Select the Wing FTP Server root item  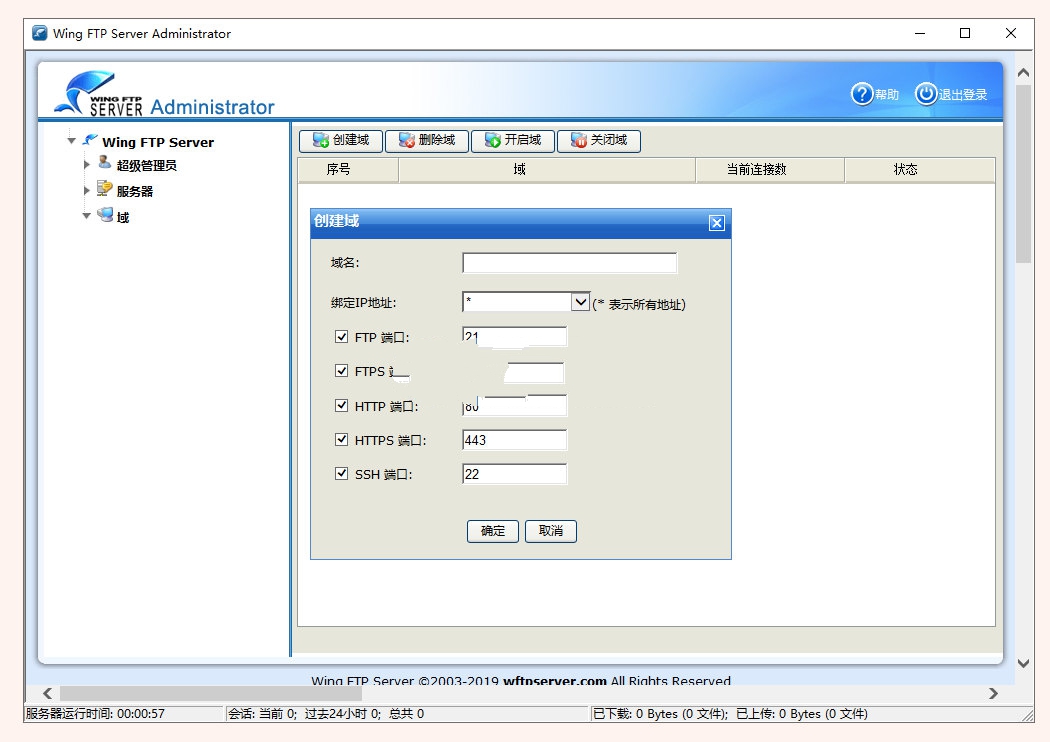click(x=157, y=142)
